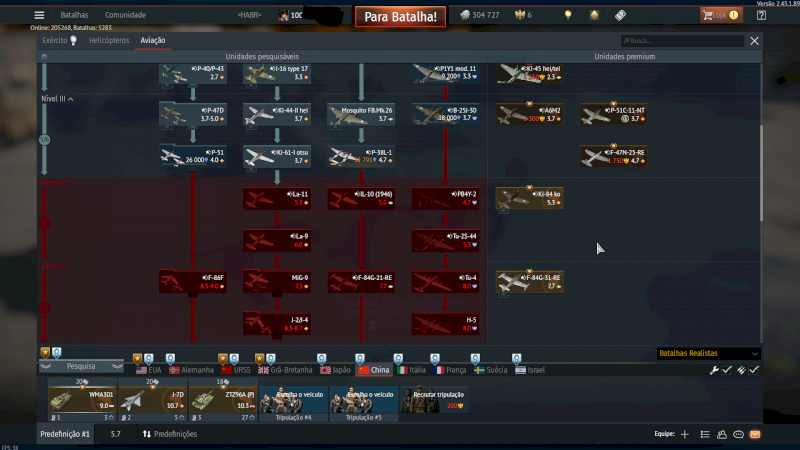Click the research tree vertical scrollbar
The width and height of the screenshot is (800, 450).
[x=762, y=173]
